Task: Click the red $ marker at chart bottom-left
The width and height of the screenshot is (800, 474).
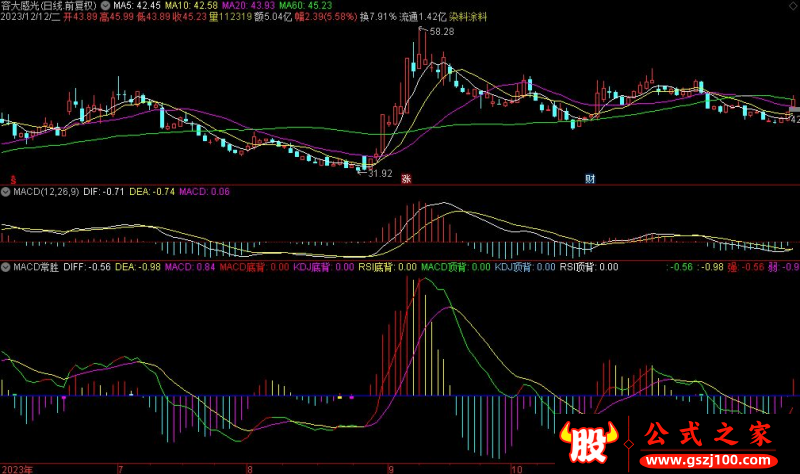Action: click(13, 180)
